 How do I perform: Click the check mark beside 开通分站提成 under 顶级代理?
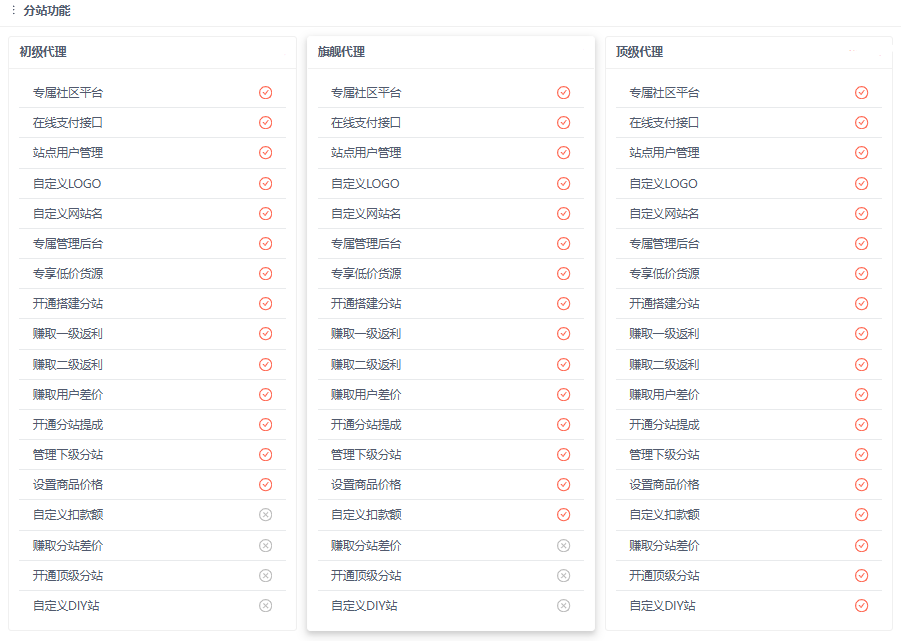click(x=860, y=424)
